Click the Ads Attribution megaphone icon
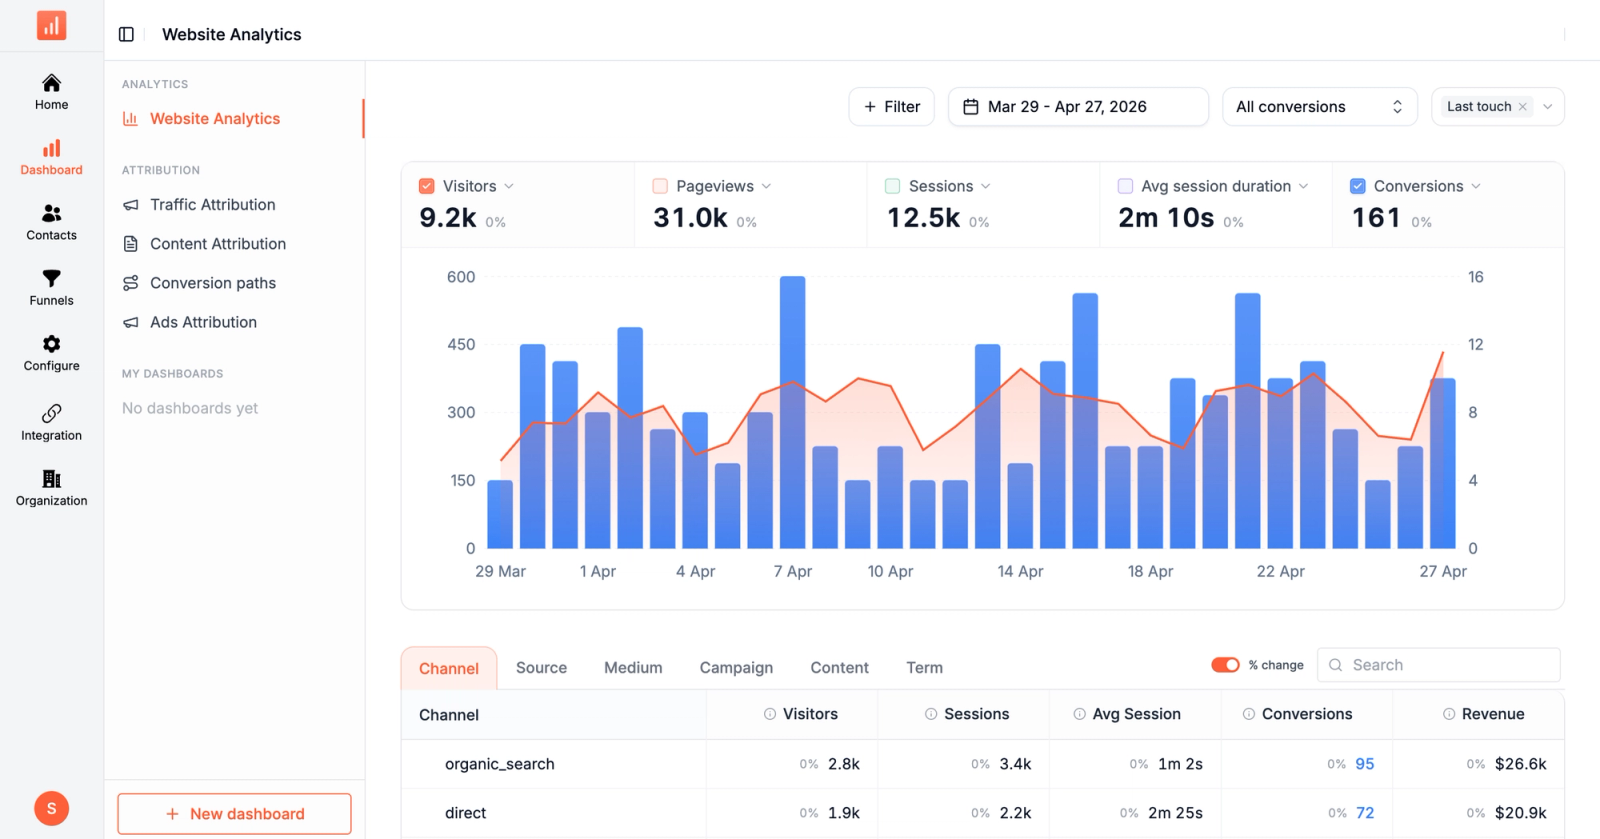The width and height of the screenshot is (1600, 839). 130,322
